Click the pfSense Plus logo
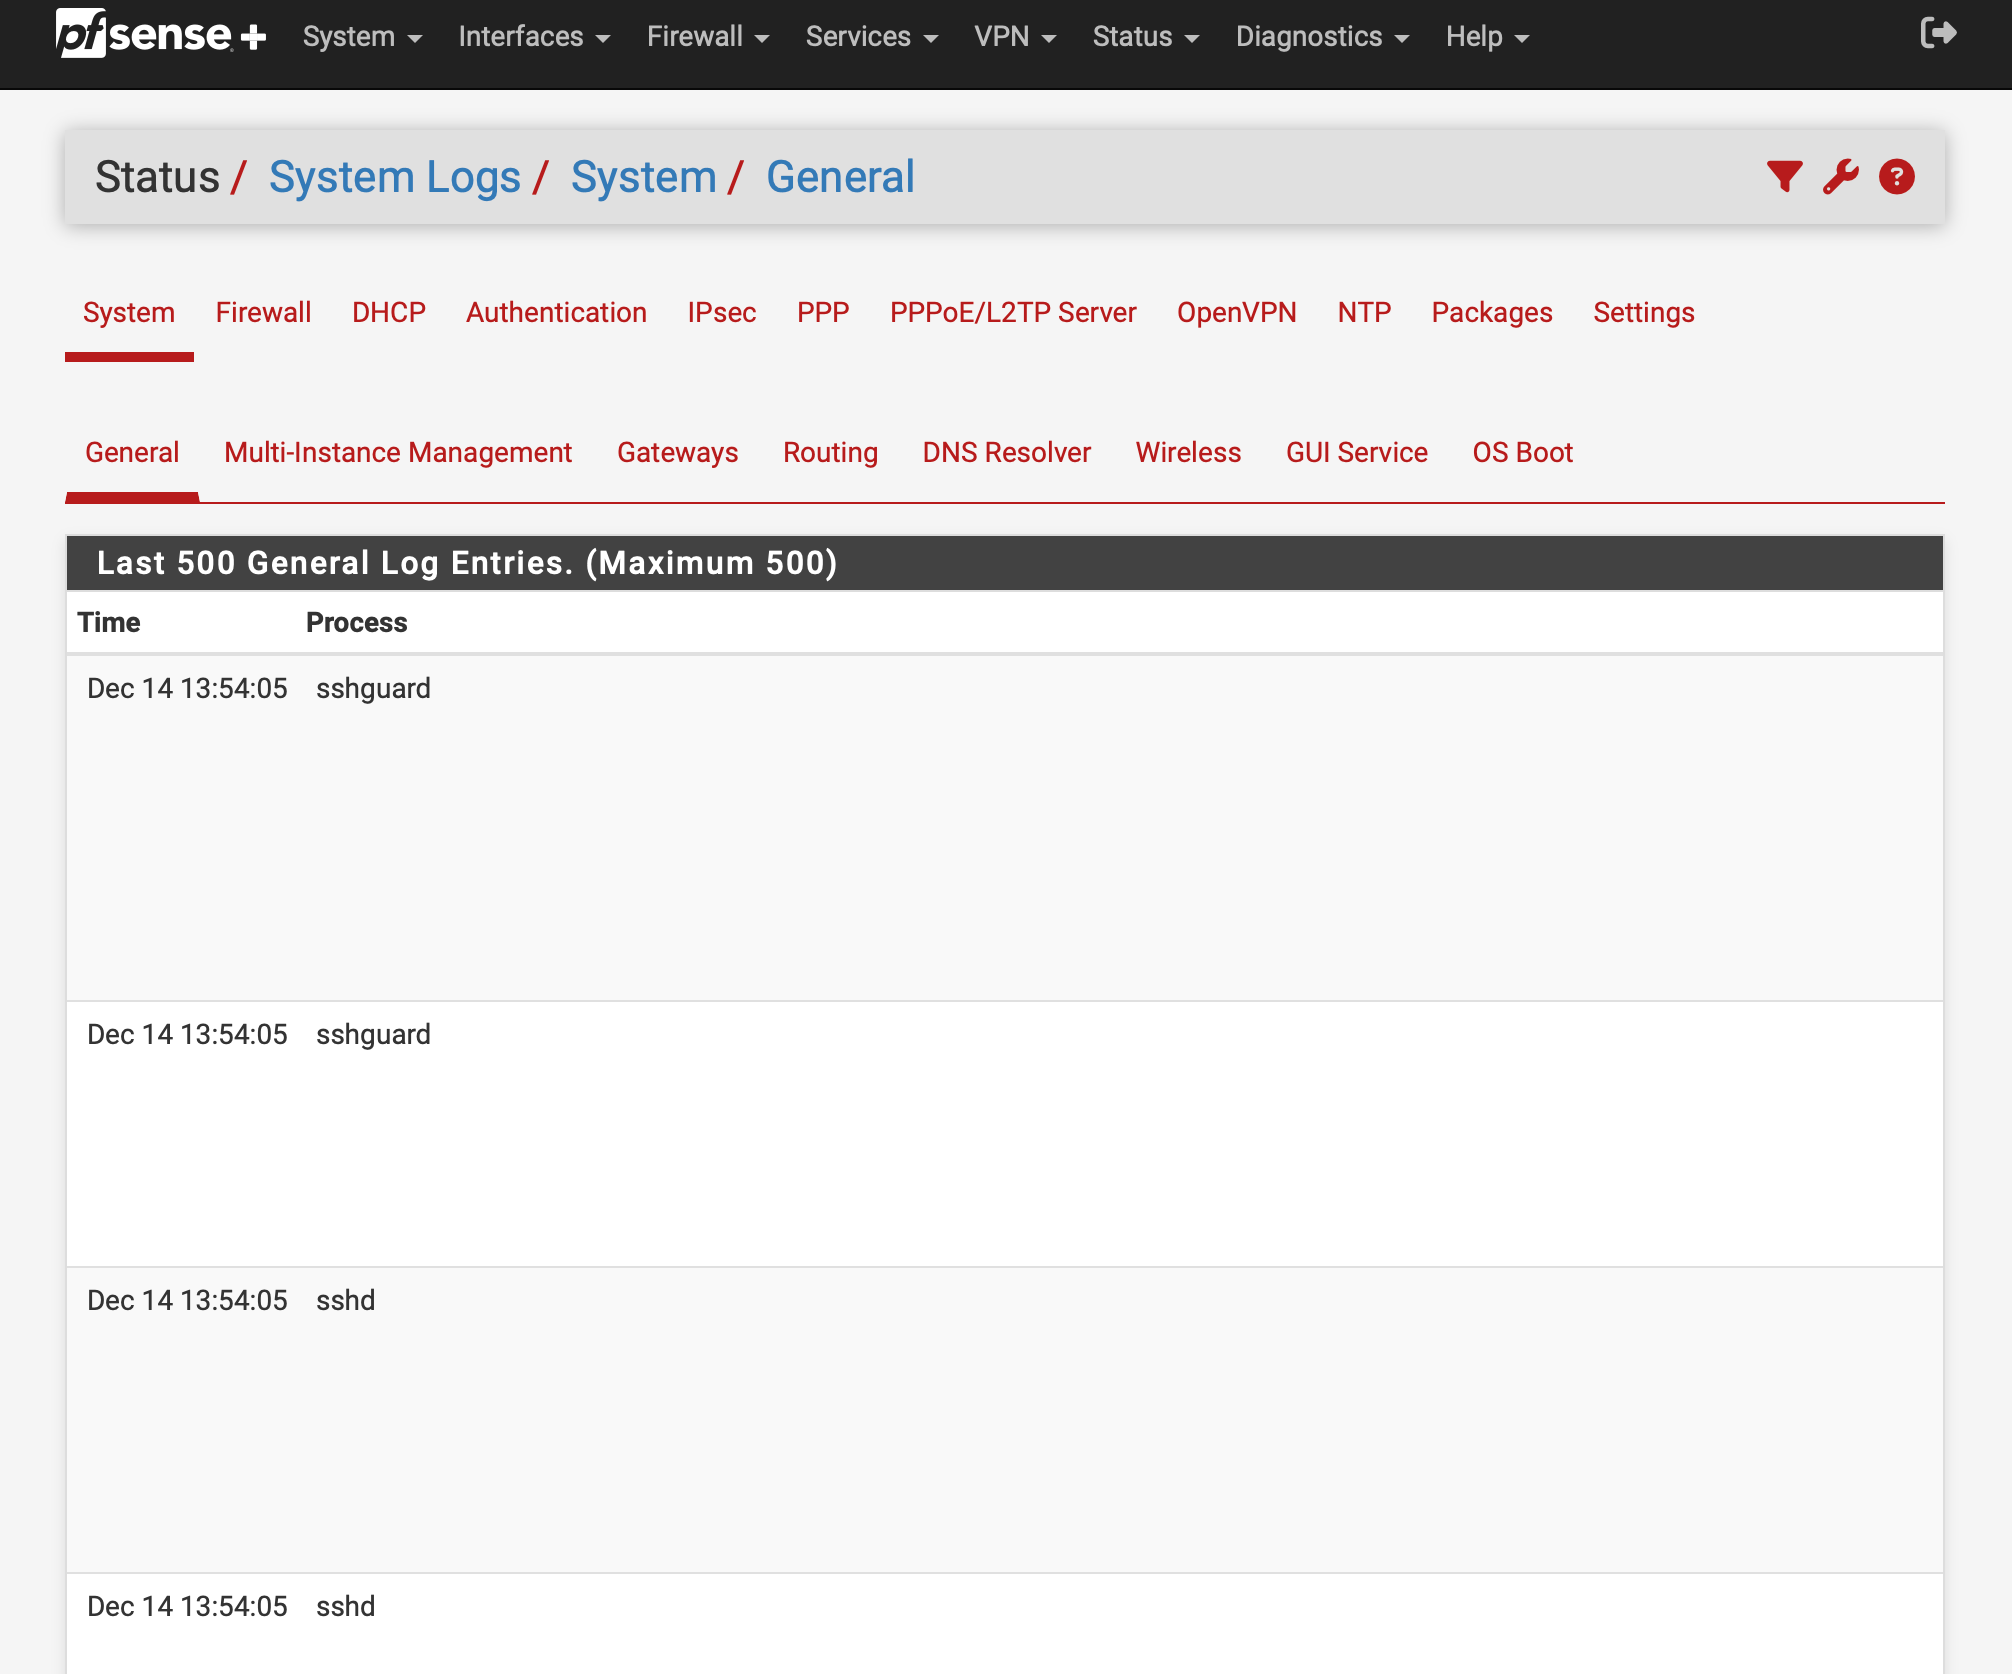The image size is (2012, 1674). [x=161, y=35]
